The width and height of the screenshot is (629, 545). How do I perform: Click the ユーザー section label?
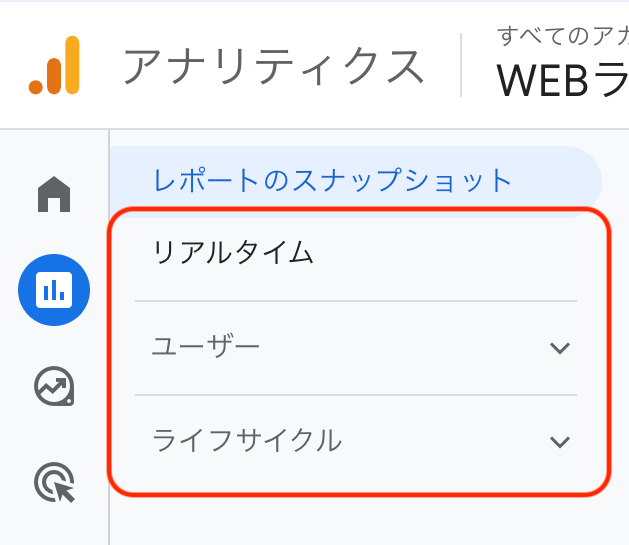click(206, 346)
